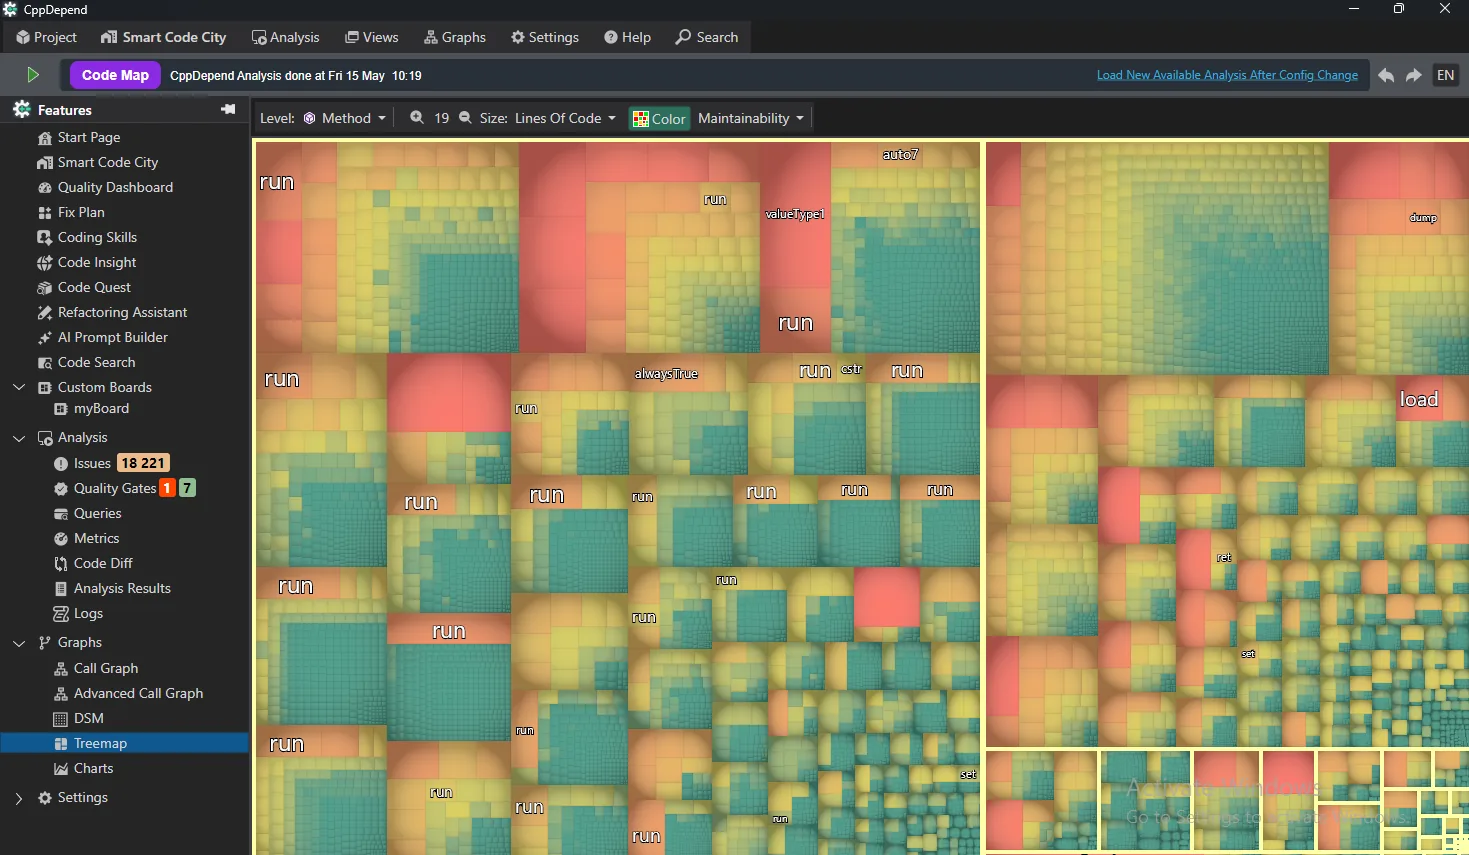Open Advanced Call Graph in sidebar
The width and height of the screenshot is (1469, 855).
pyautogui.click(x=138, y=694)
